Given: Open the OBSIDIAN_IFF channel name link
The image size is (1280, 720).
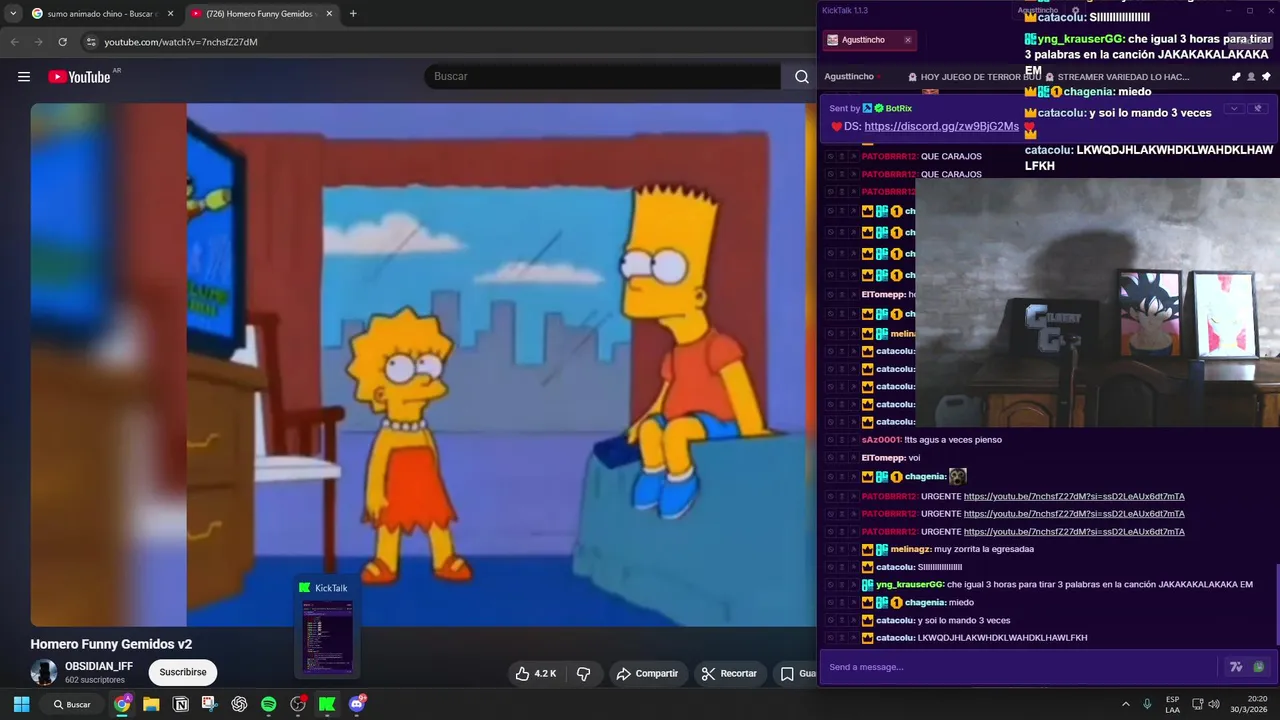Looking at the screenshot, I should (x=99, y=666).
